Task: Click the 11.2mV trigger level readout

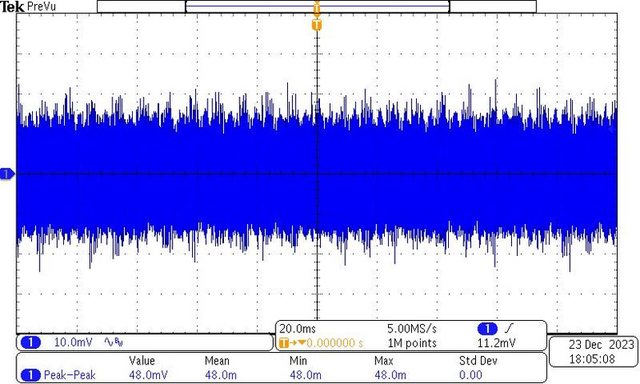Action: 496,343
